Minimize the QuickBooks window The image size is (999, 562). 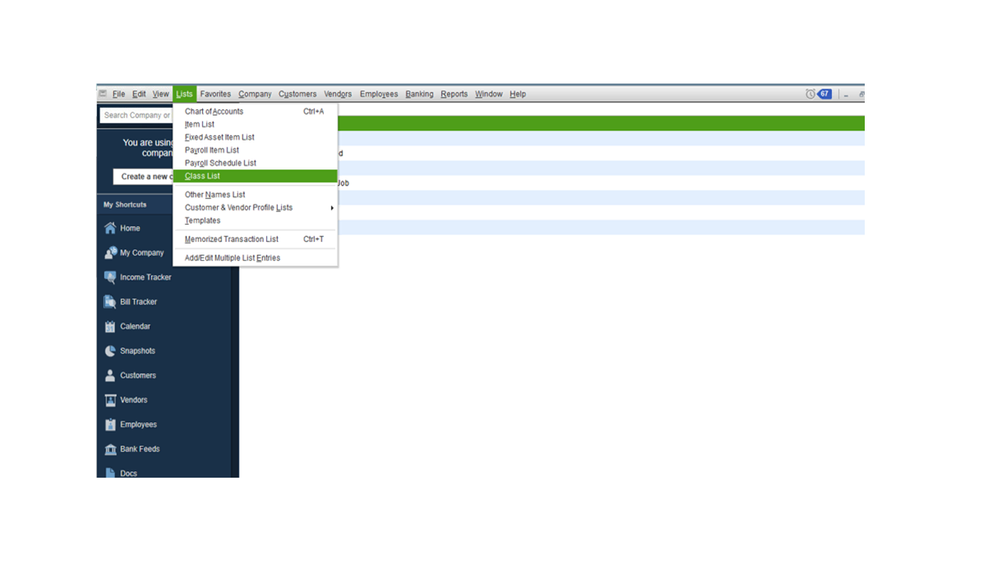[x=846, y=94]
